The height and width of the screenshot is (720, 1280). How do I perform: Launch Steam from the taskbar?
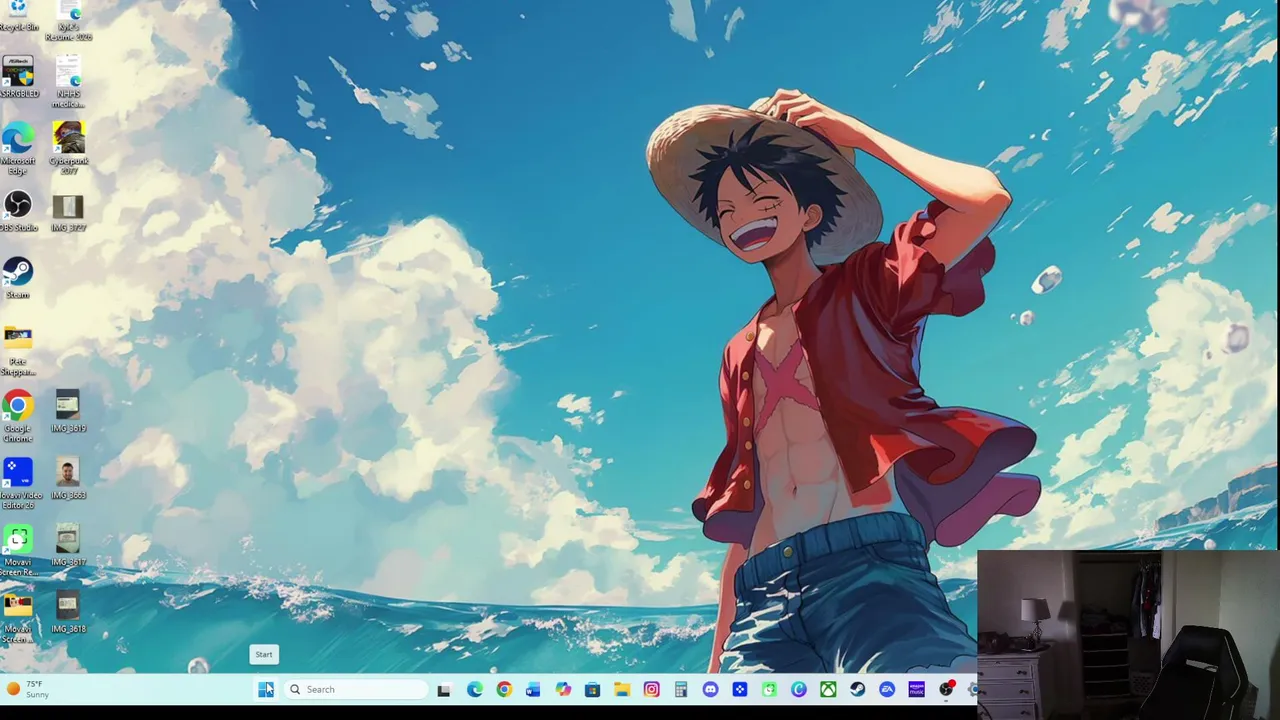point(858,689)
